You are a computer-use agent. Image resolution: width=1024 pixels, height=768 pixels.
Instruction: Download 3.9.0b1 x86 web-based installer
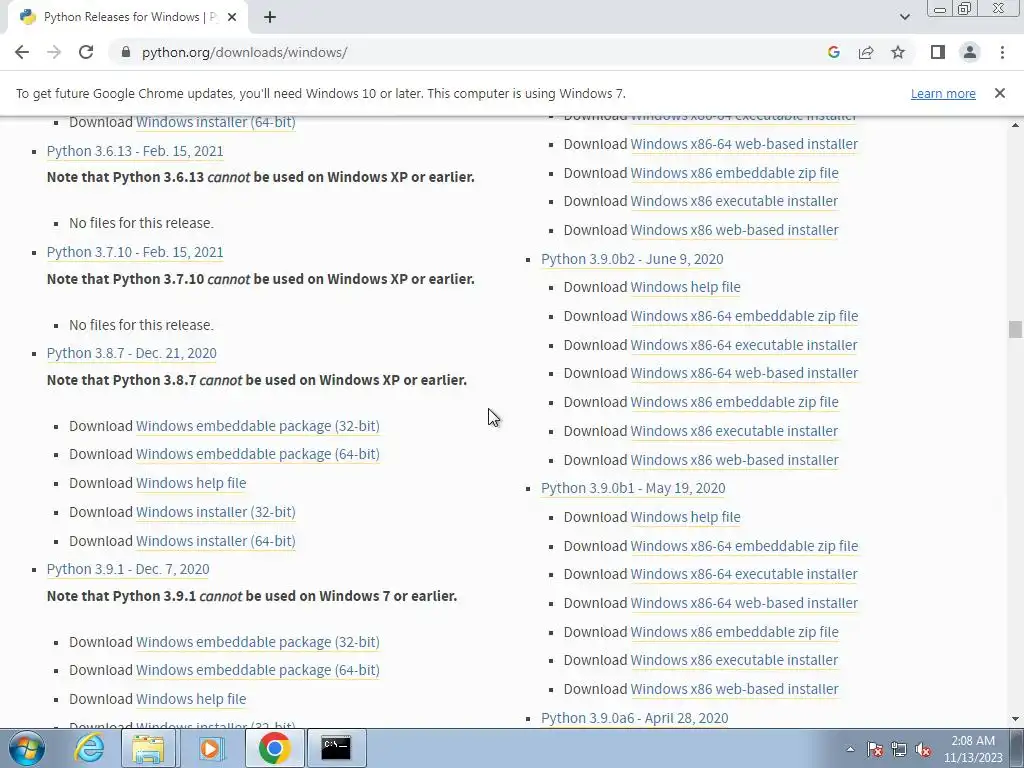click(x=734, y=689)
